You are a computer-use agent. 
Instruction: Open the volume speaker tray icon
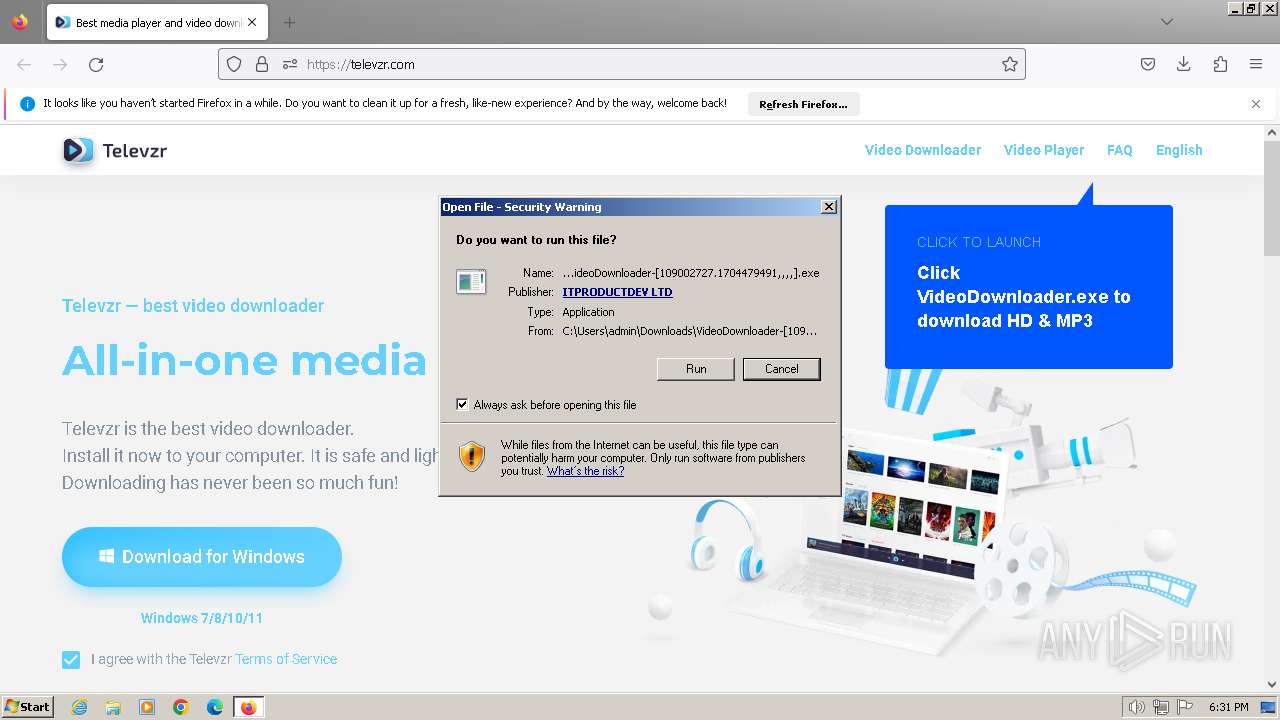tap(1137, 707)
